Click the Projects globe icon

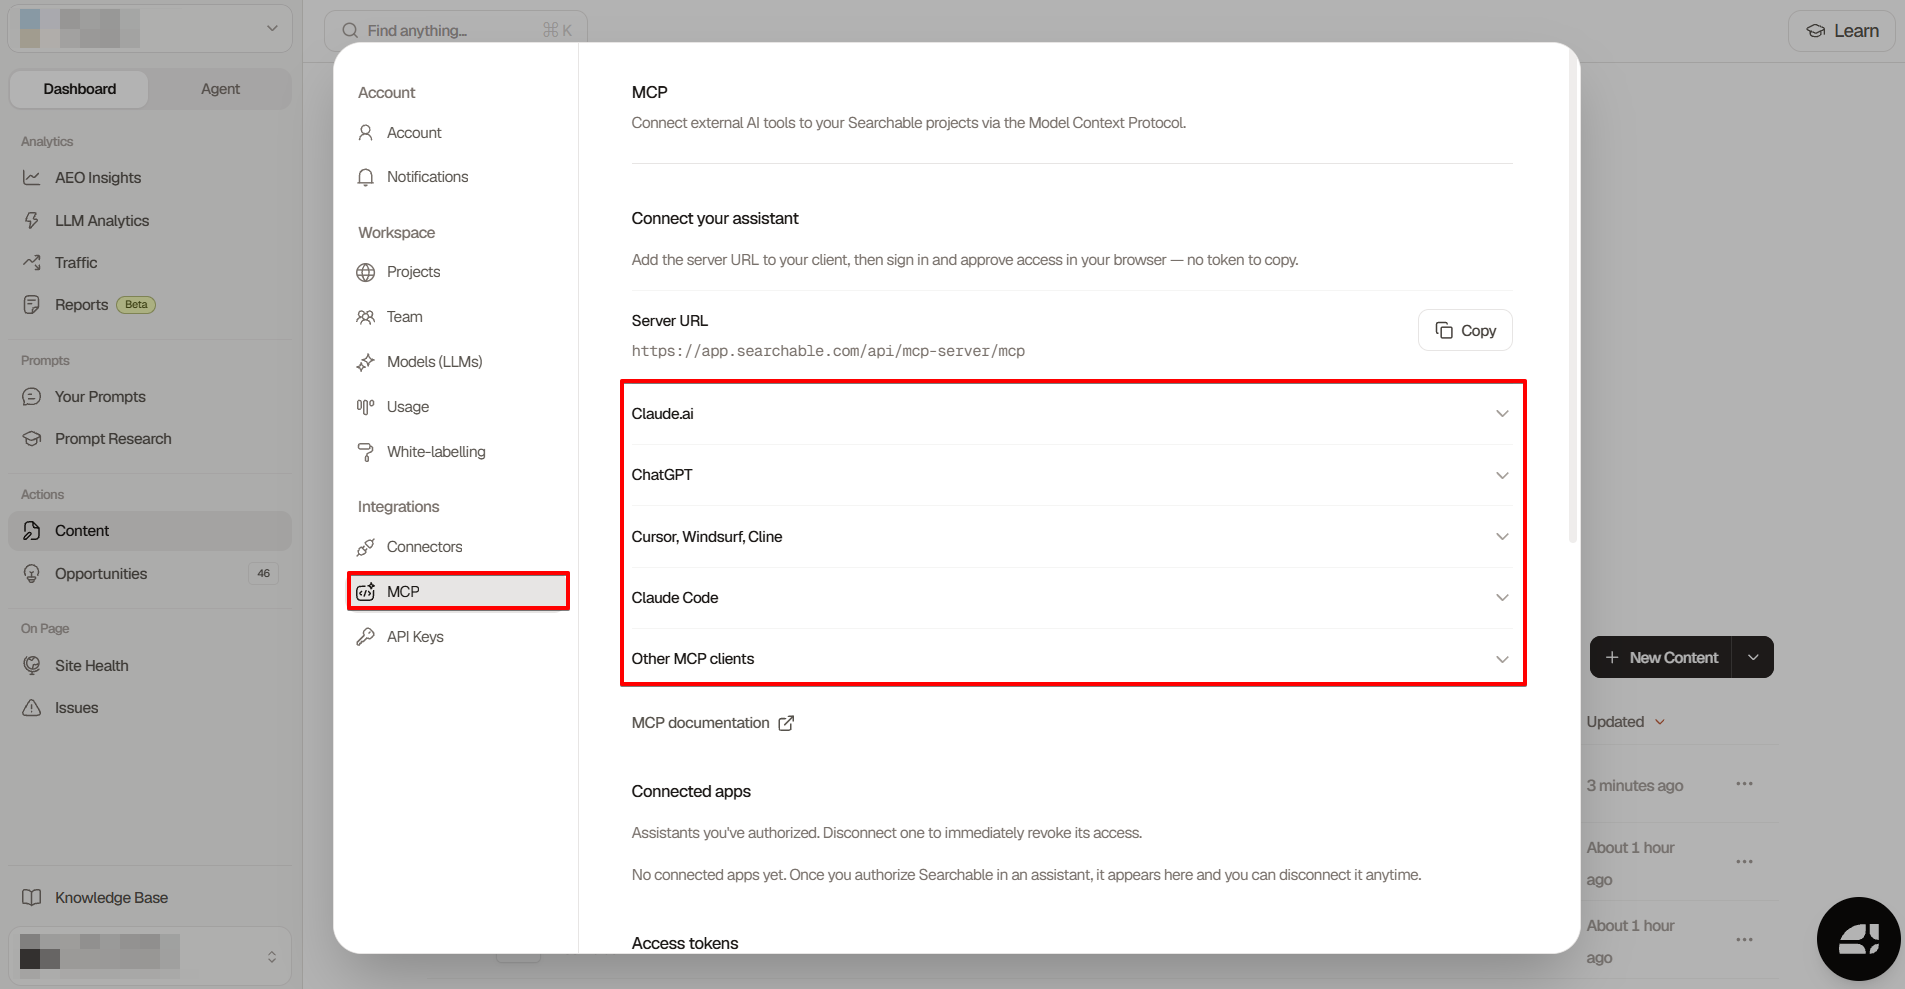click(x=366, y=272)
